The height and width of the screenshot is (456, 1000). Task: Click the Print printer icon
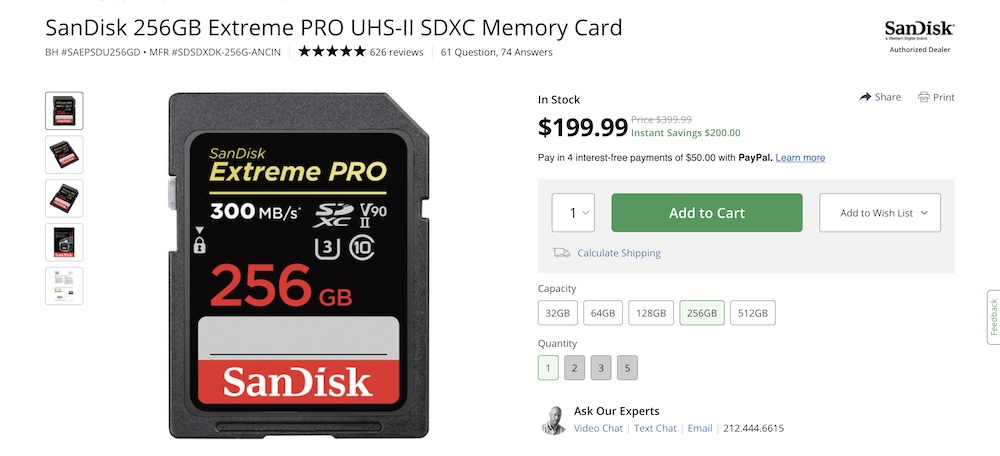click(x=923, y=97)
